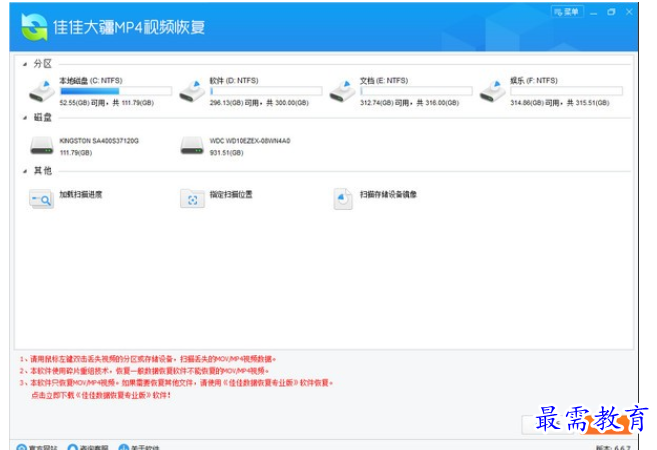The width and height of the screenshot is (657, 450).
Task: Restore down the window
Action: coord(611,12)
